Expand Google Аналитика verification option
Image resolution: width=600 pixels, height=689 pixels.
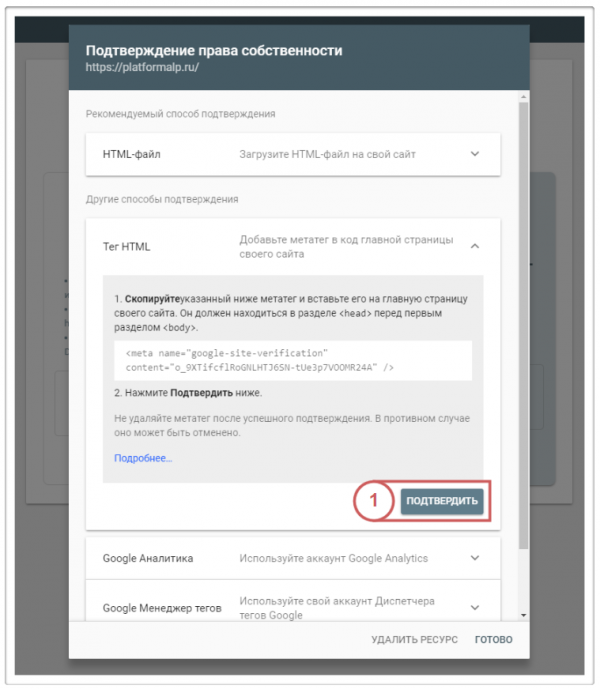475,558
